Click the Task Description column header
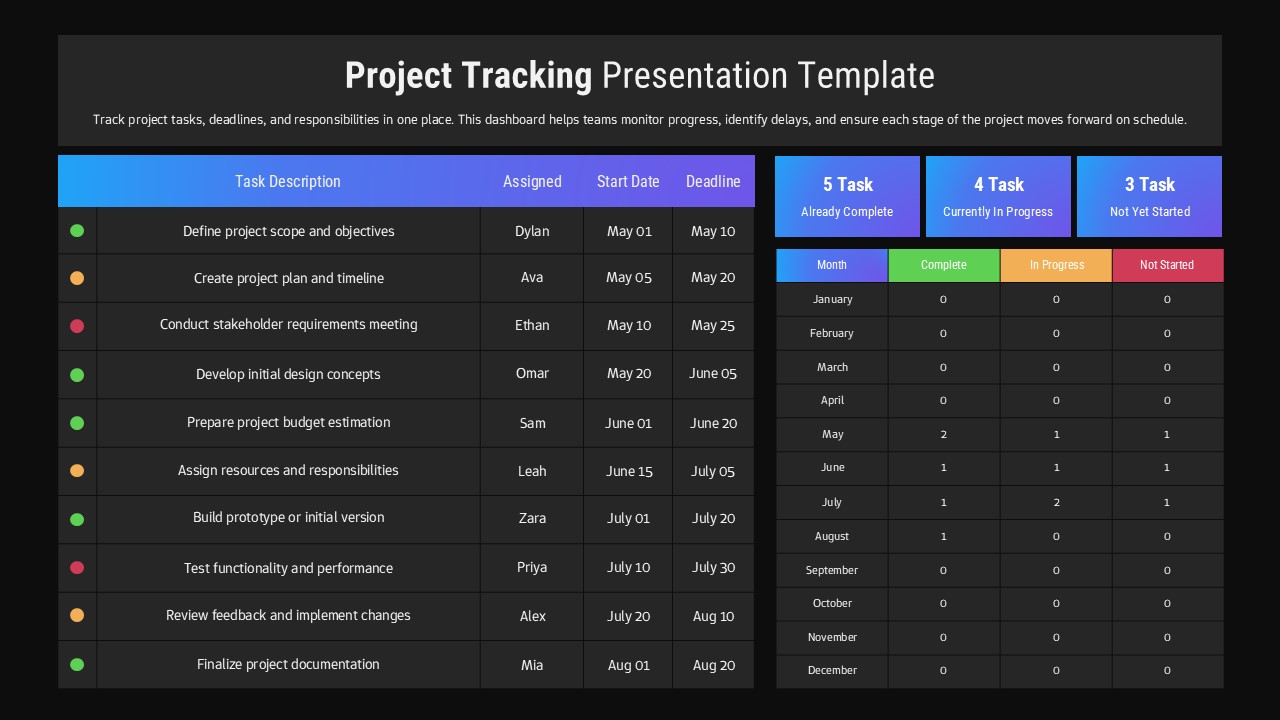 pos(288,181)
